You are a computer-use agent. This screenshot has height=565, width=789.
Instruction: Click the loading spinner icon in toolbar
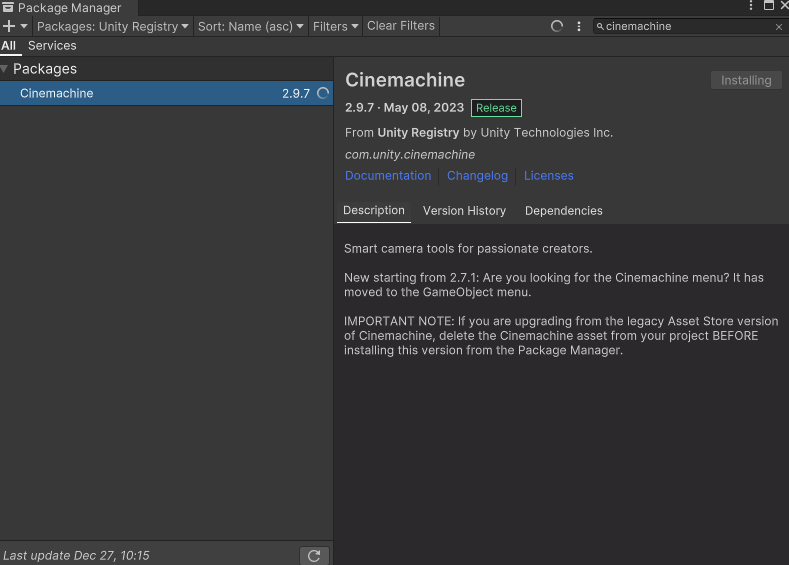click(x=557, y=26)
